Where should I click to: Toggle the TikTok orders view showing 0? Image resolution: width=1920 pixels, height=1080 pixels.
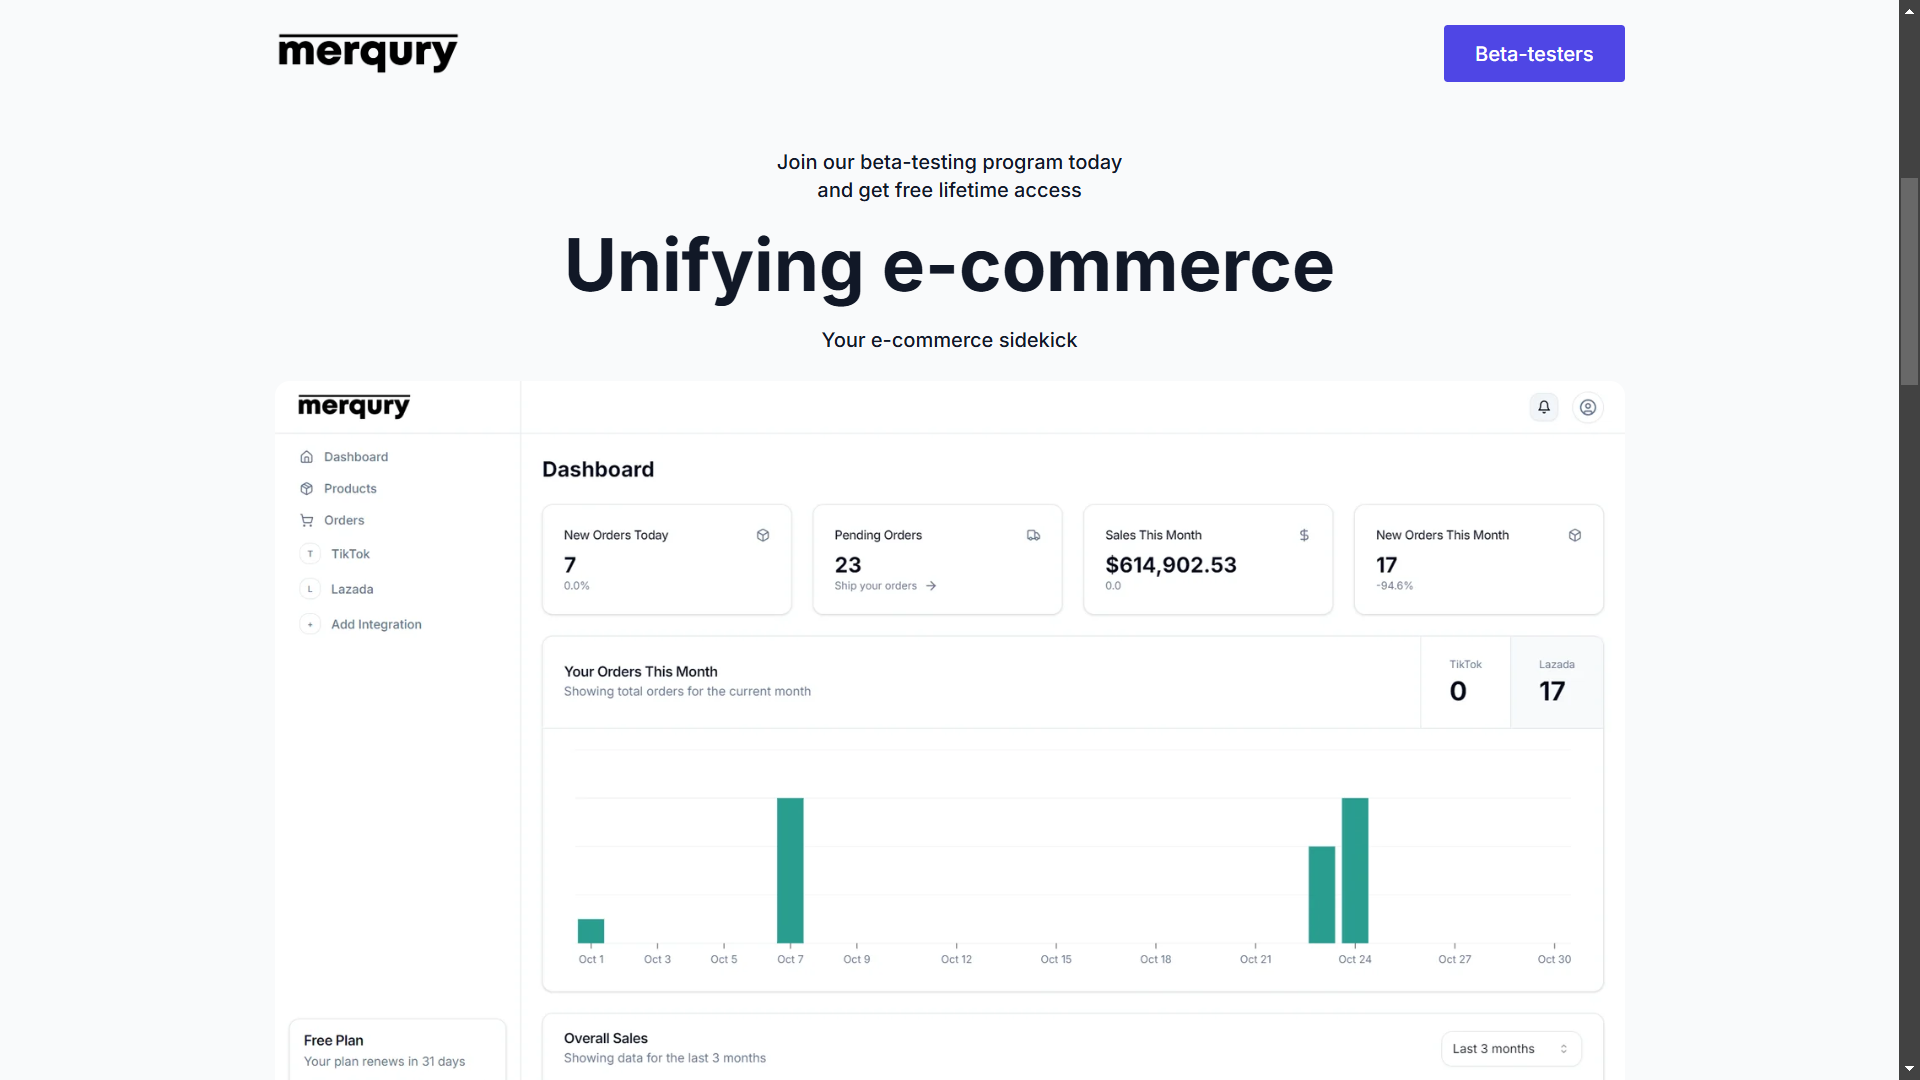[1465, 682]
